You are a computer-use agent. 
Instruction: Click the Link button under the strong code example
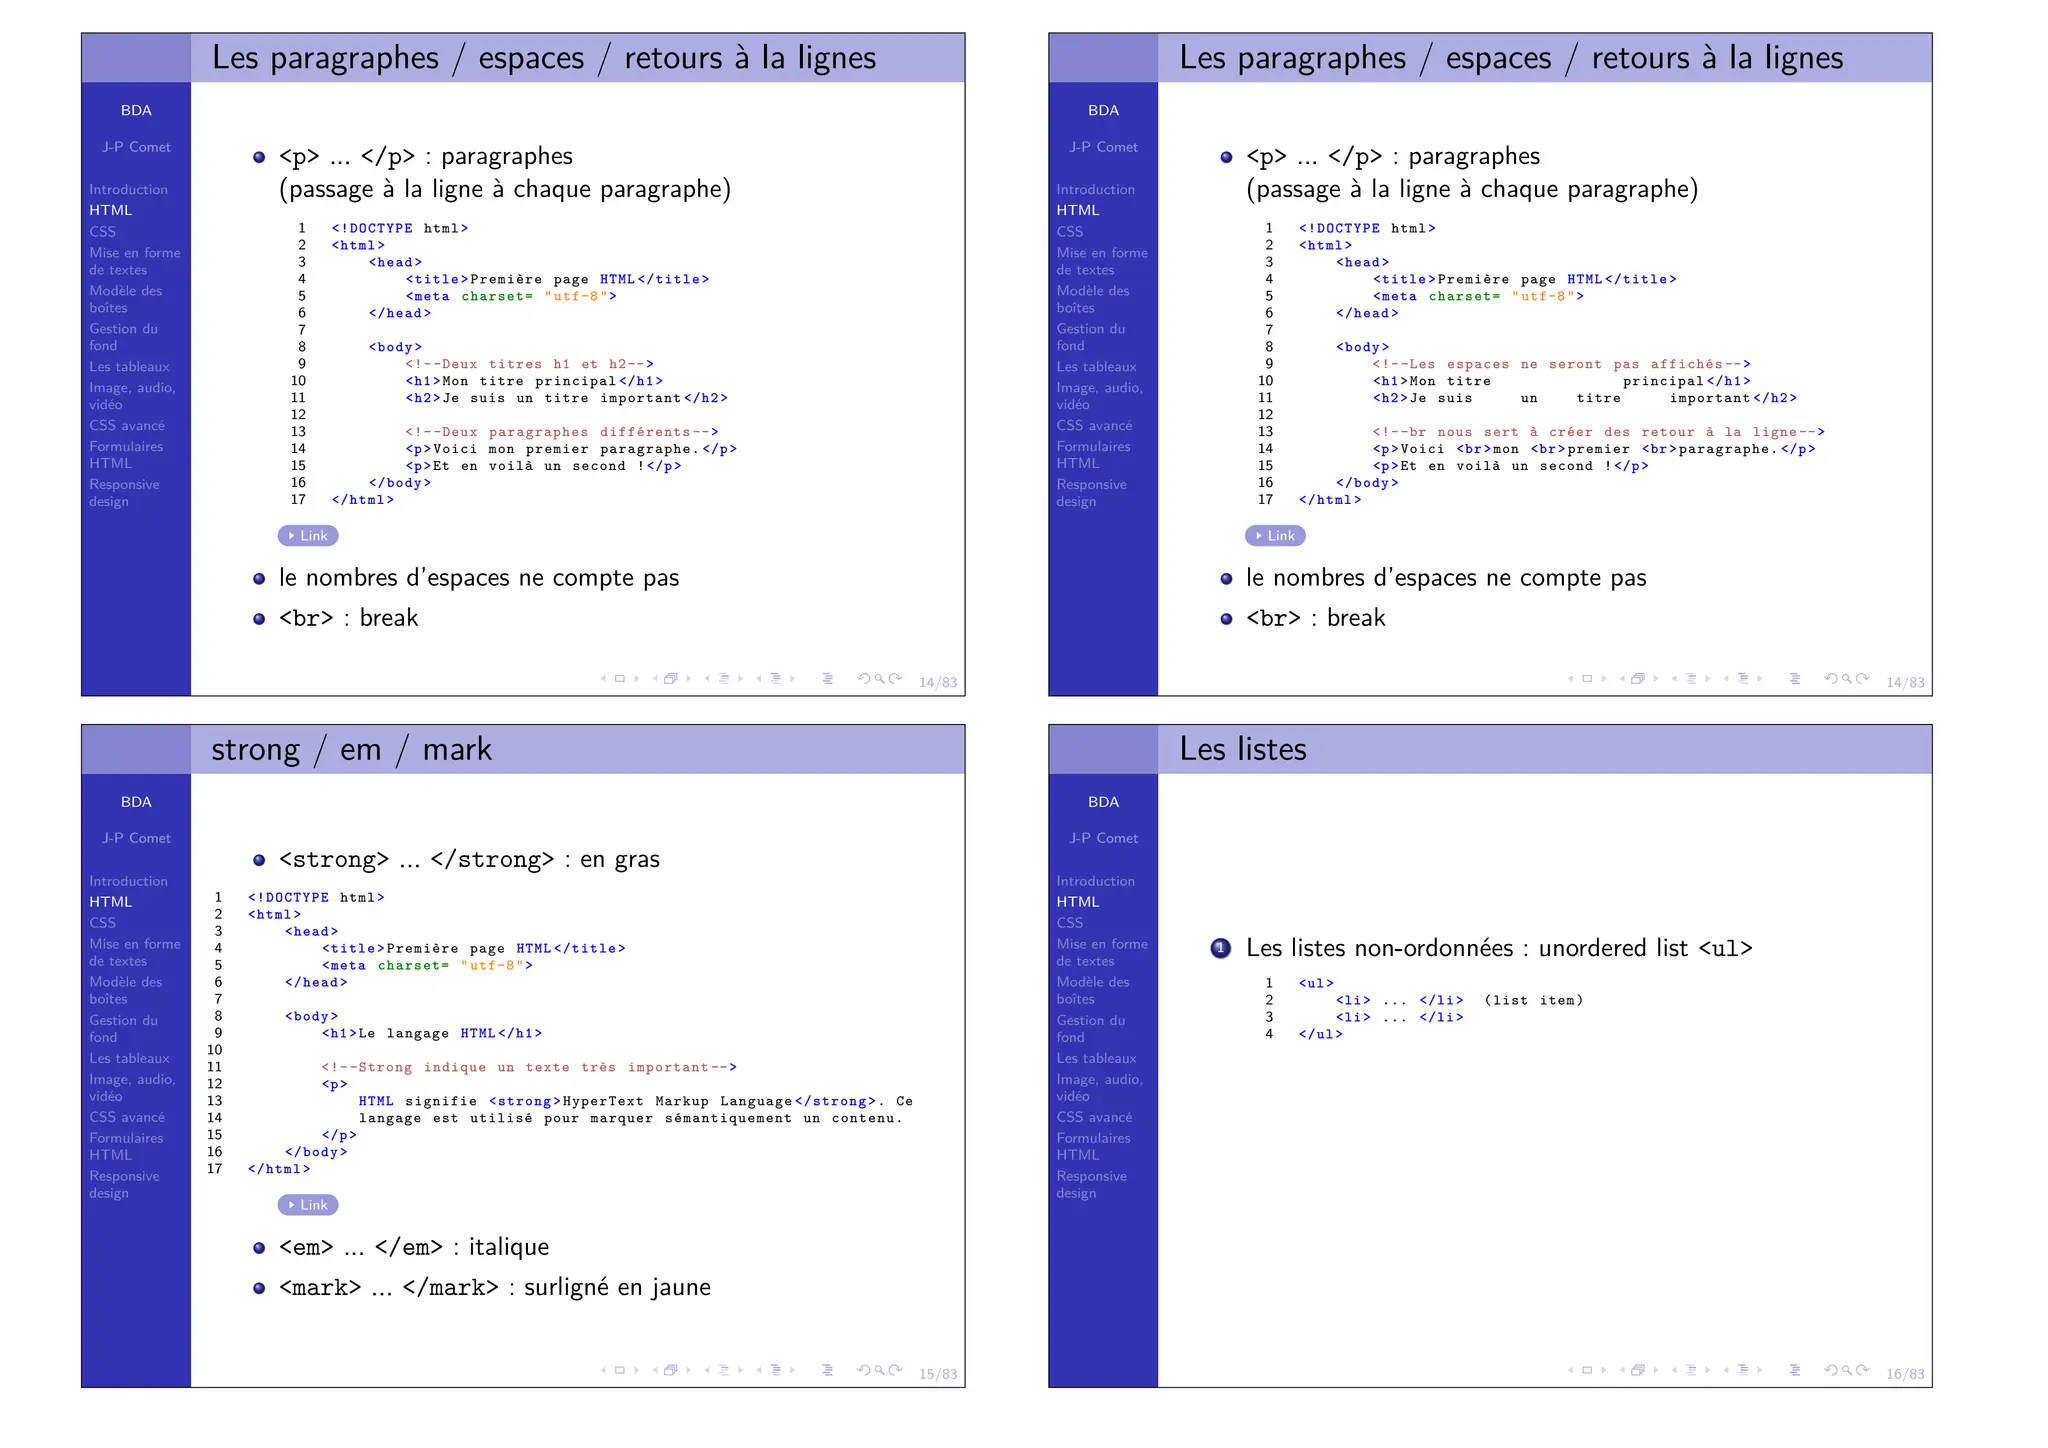click(308, 1205)
